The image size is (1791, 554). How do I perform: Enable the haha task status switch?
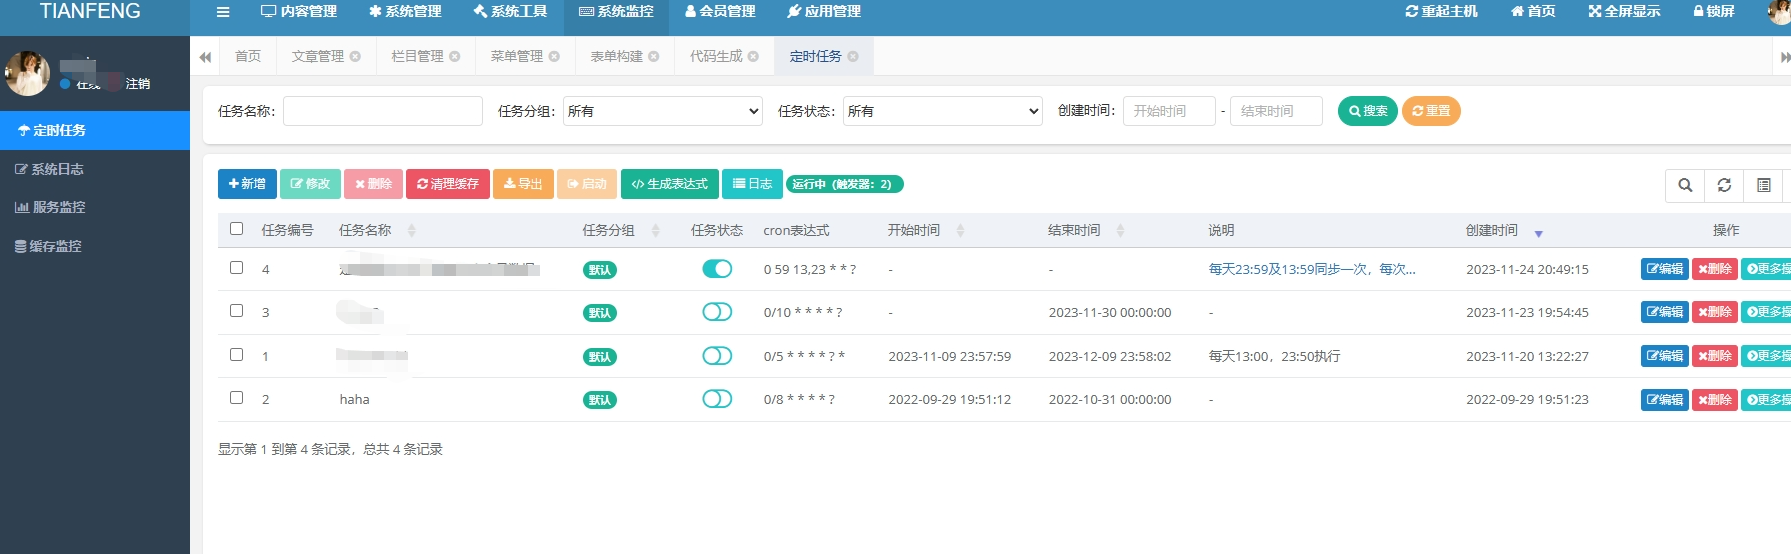[x=717, y=399]
